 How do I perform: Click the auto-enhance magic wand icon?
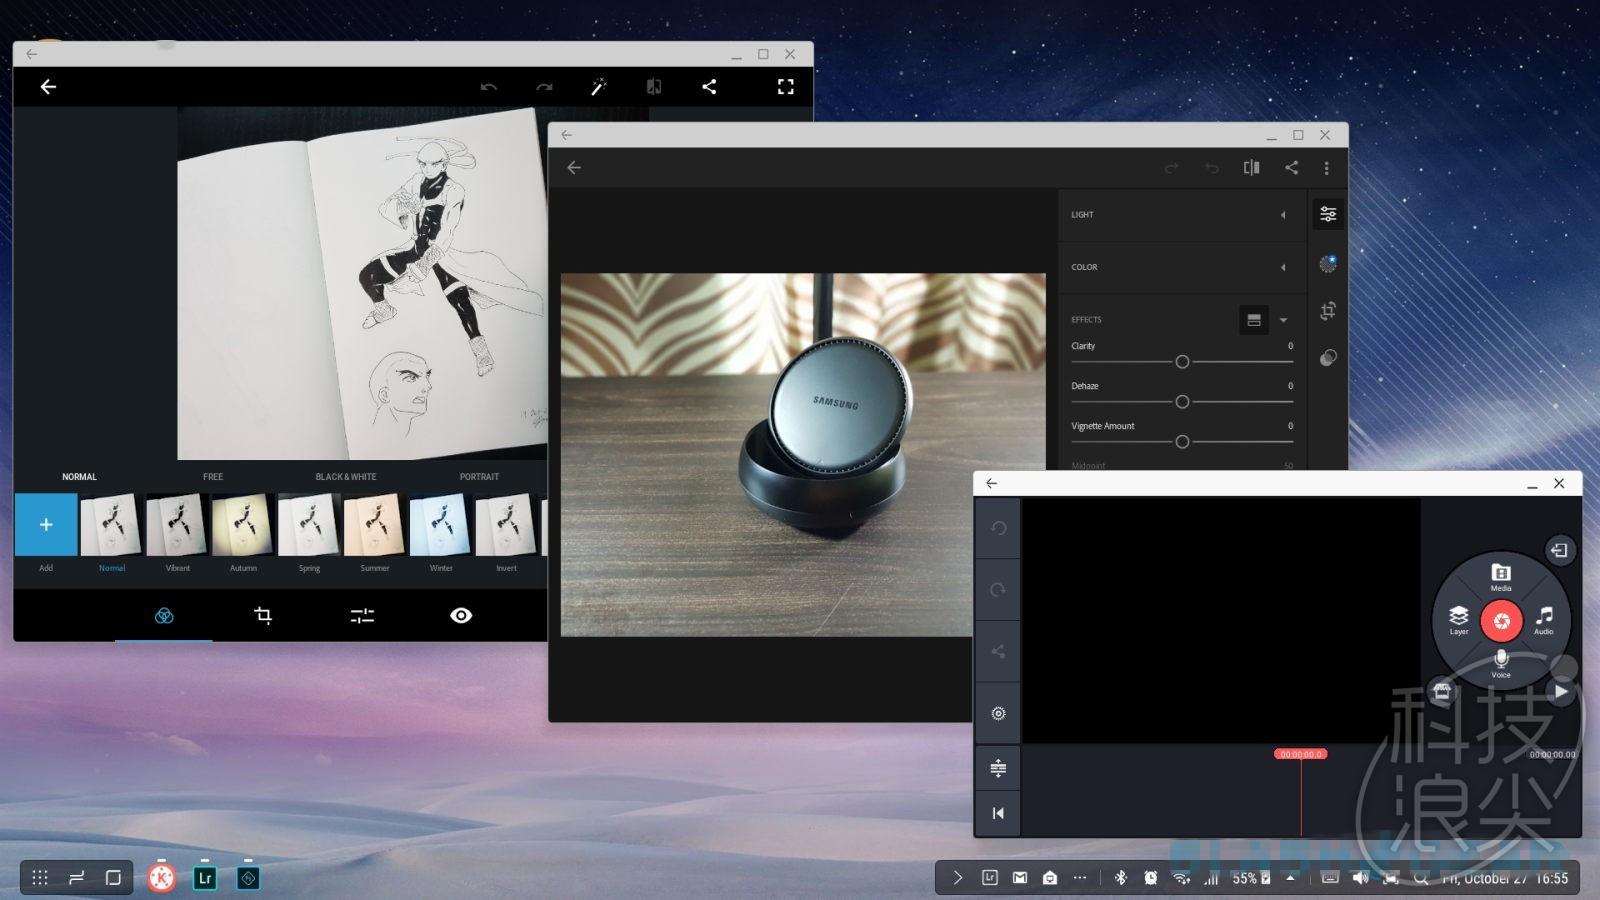(x=598, y=87)
